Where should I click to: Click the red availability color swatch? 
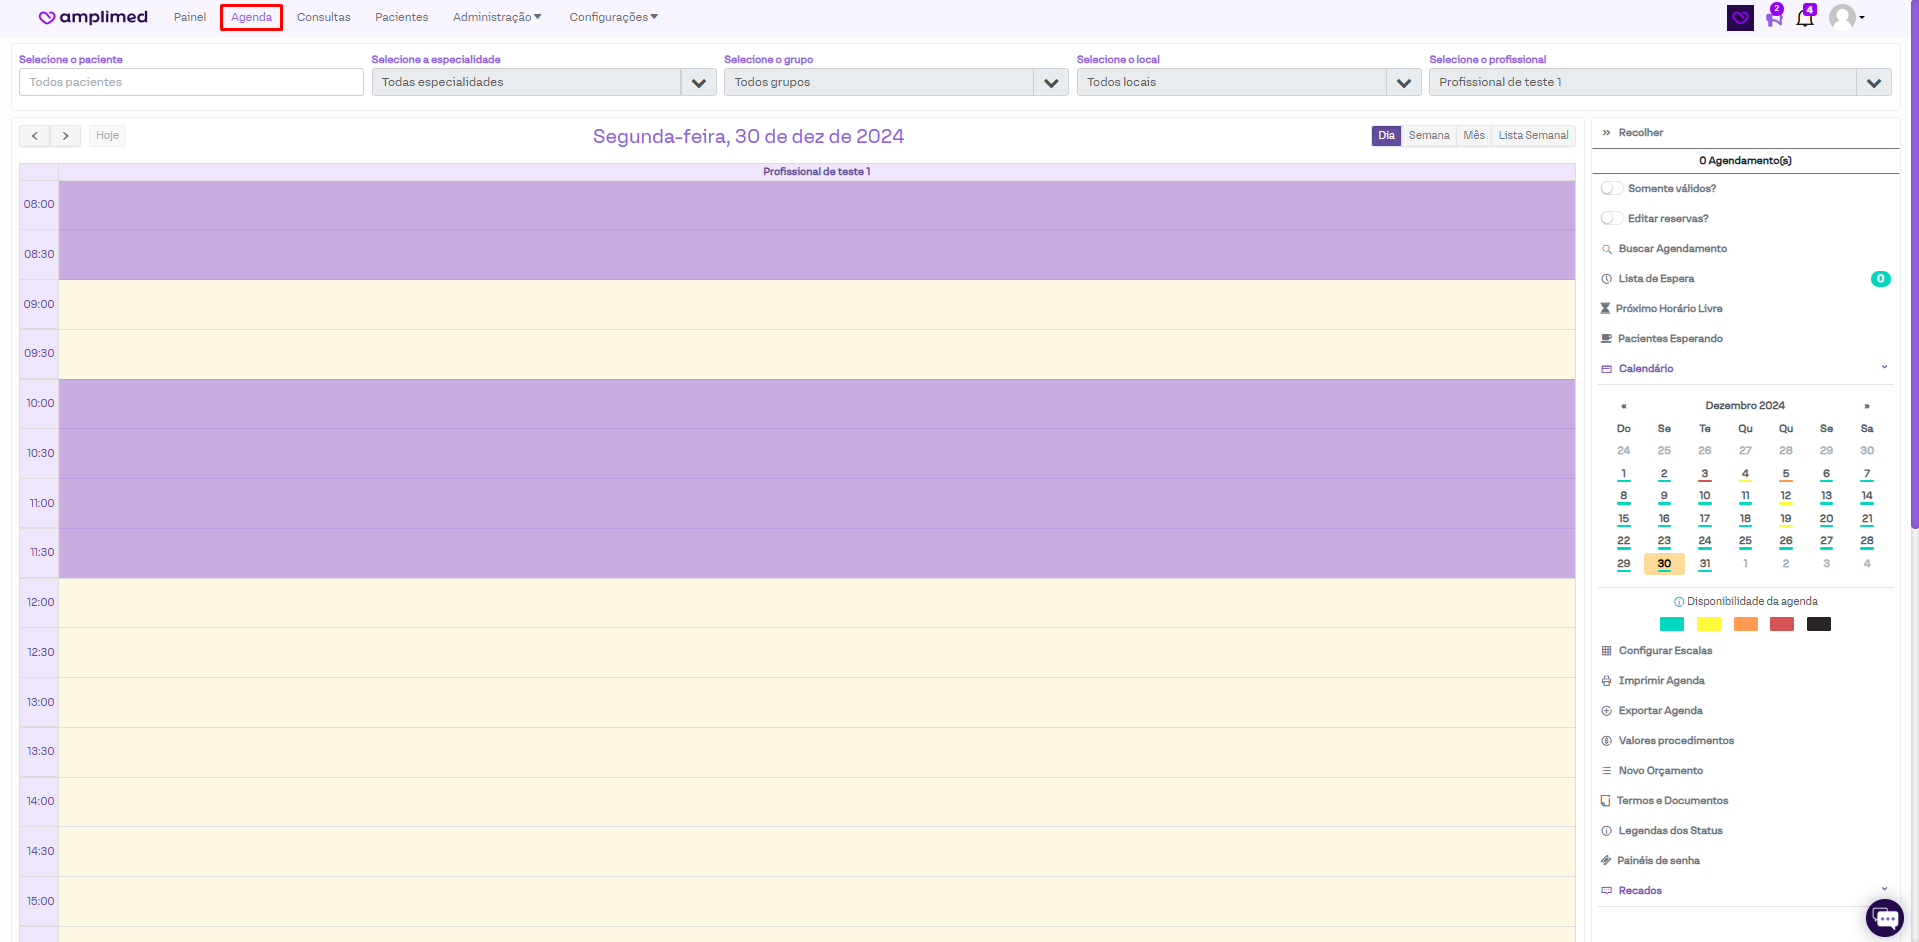click(x=1781, y=625)
